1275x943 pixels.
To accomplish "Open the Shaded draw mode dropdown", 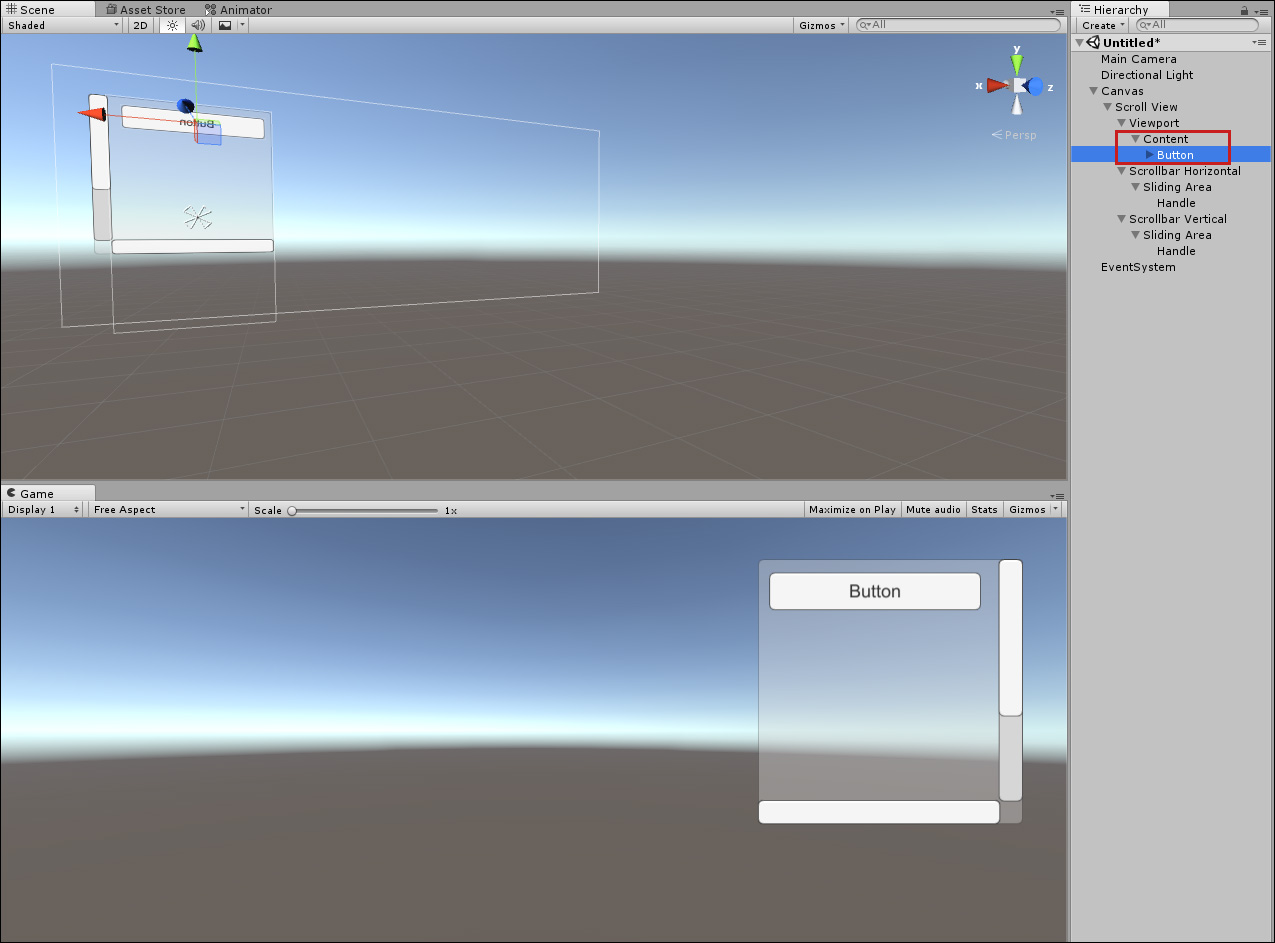I will click(x=62, y=25).
